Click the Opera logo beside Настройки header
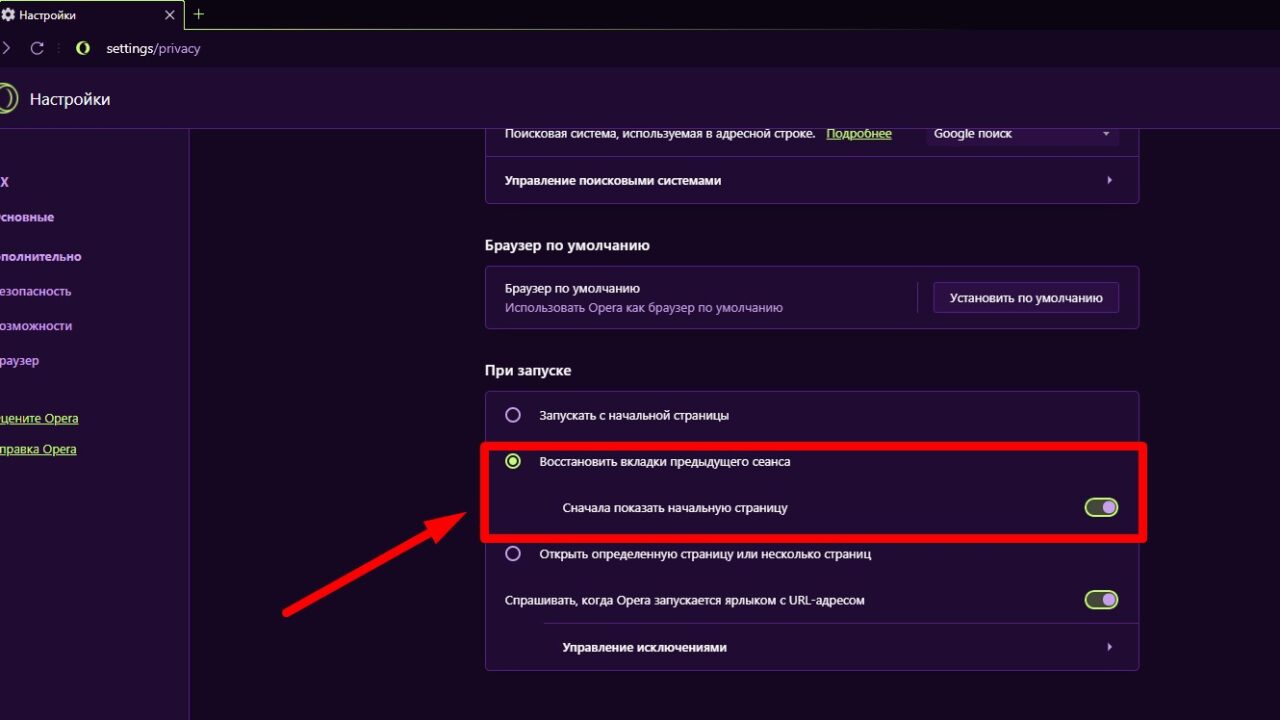The height and width of the screenshot is (720, 1280). (x=7, y=99)
